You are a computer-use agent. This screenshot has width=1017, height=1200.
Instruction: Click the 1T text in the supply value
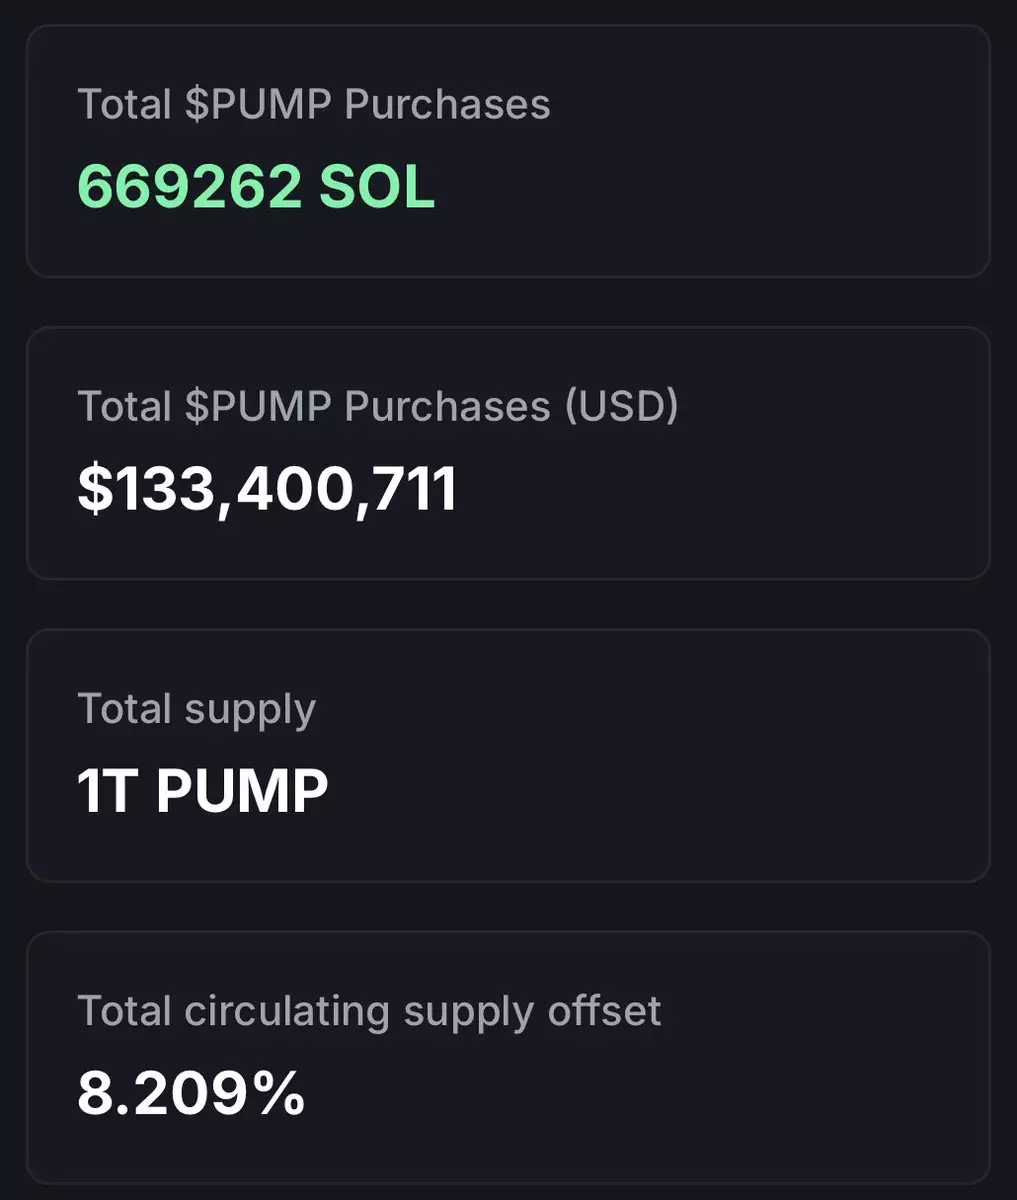(105, 791)
